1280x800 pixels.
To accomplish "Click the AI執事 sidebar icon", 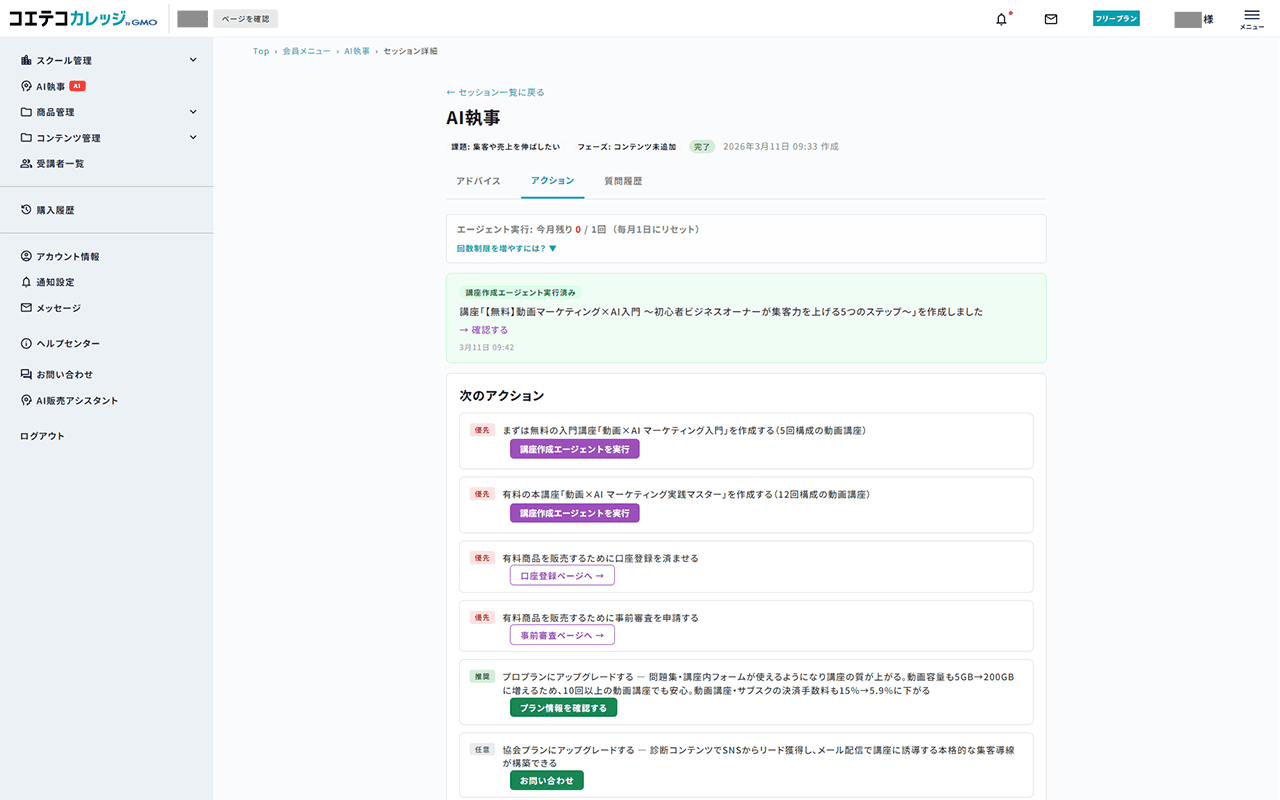I will coord(27,87).
